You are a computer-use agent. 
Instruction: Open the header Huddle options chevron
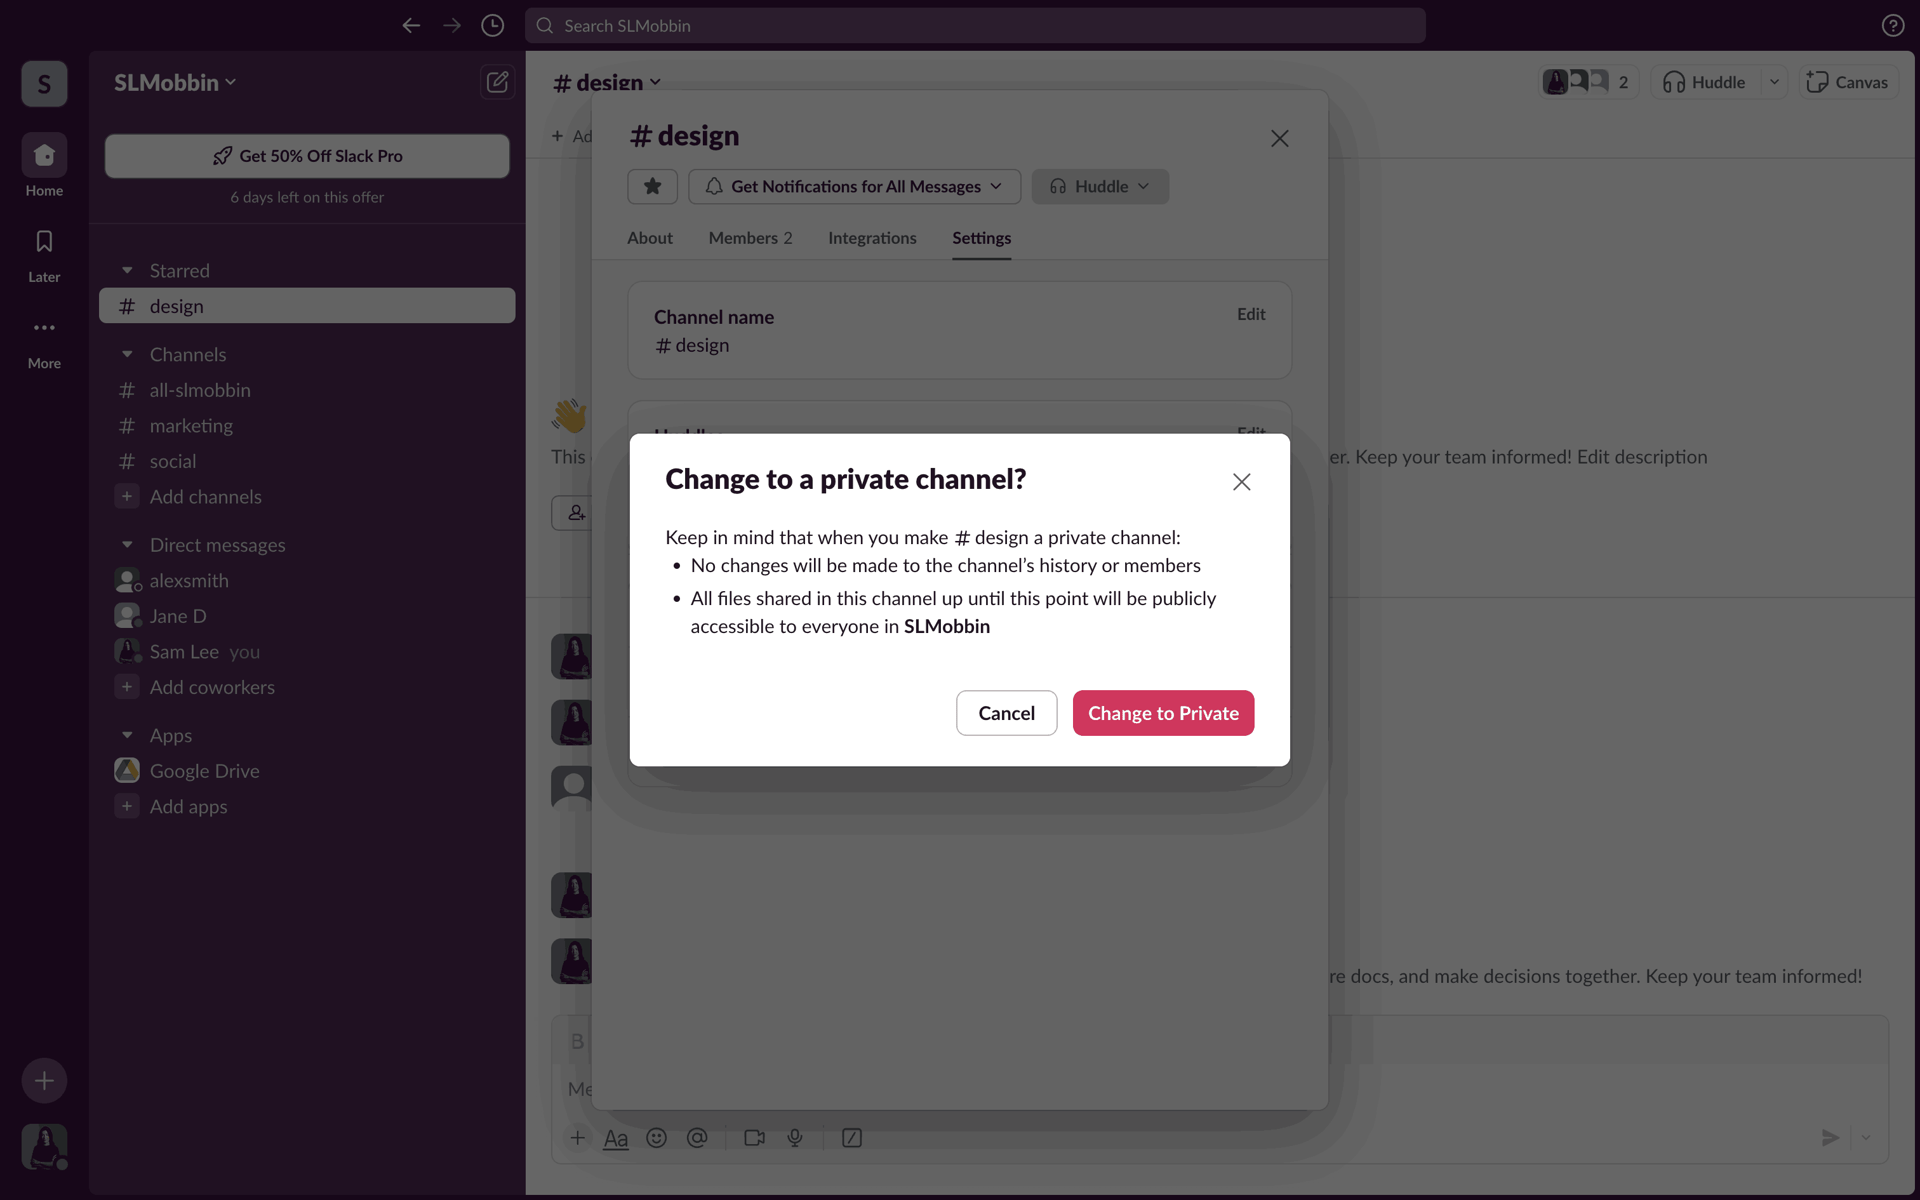[1774, 82]
